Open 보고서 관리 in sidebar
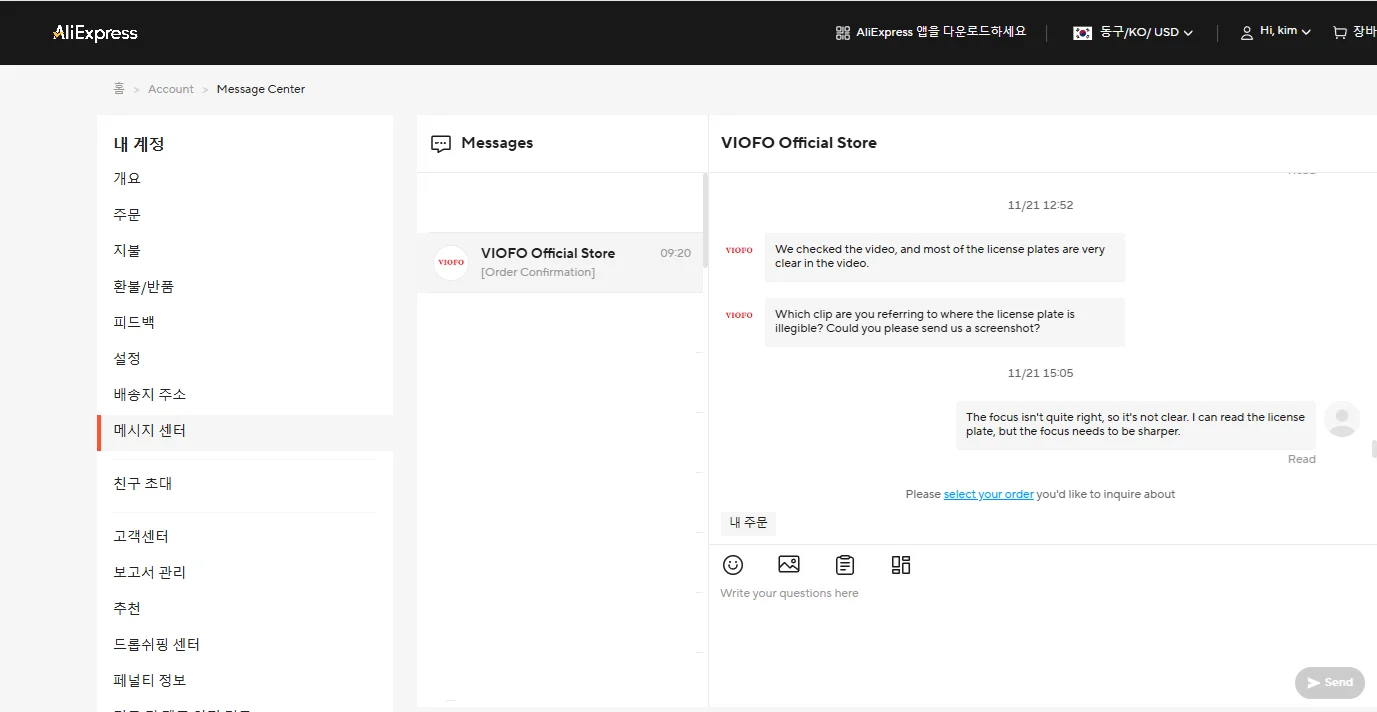This screenshot has width=1377, height=712. click(150, 572)
